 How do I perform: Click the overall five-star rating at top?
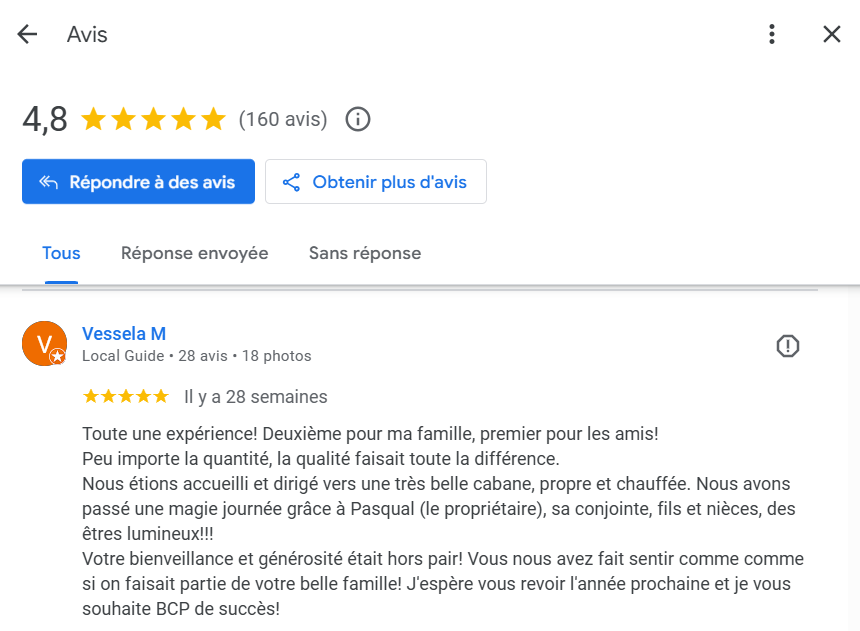click(154, 120)
